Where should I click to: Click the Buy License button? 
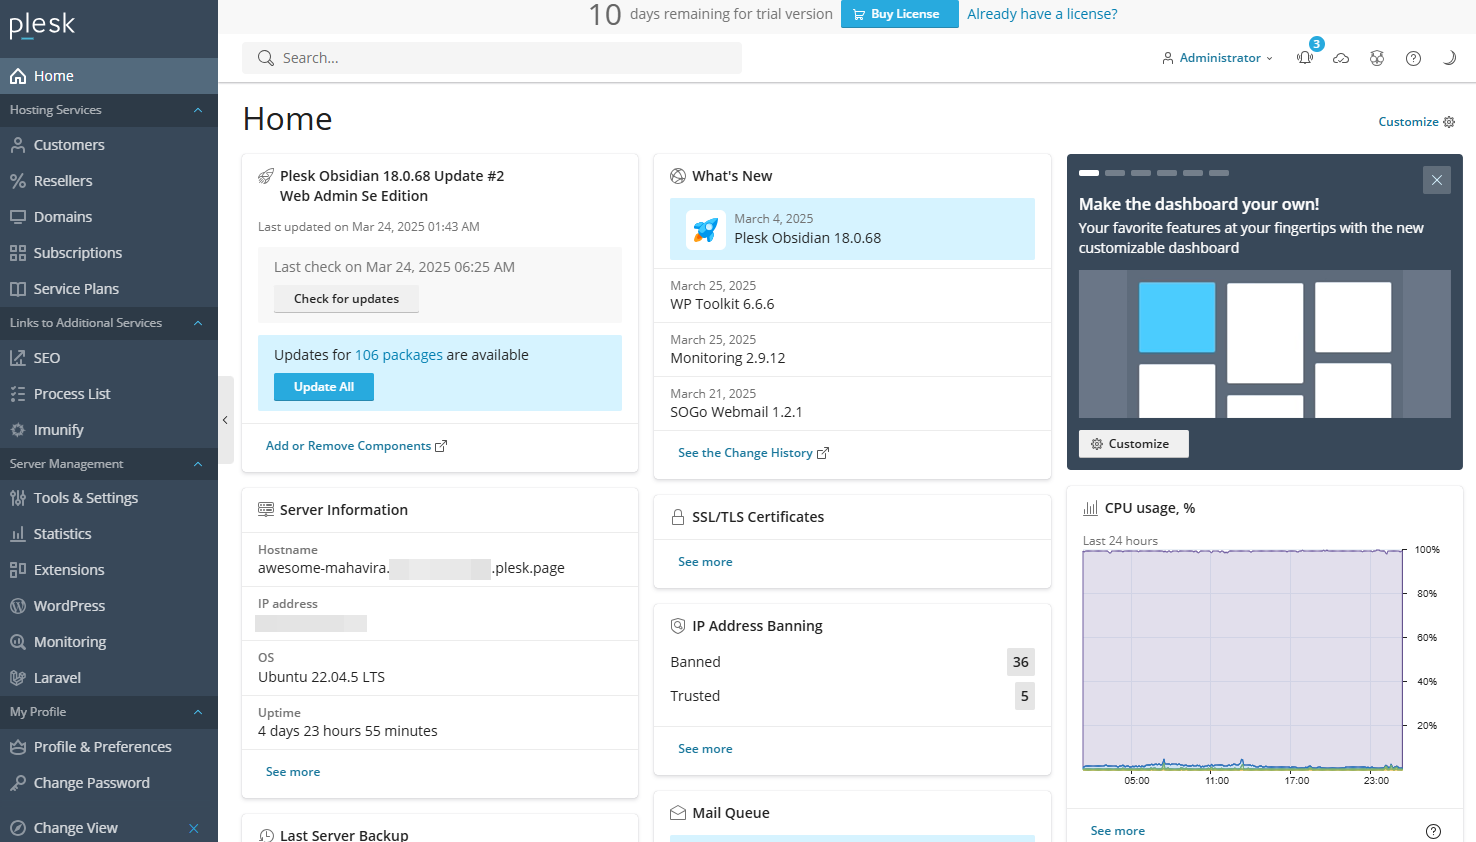point(900,14)
